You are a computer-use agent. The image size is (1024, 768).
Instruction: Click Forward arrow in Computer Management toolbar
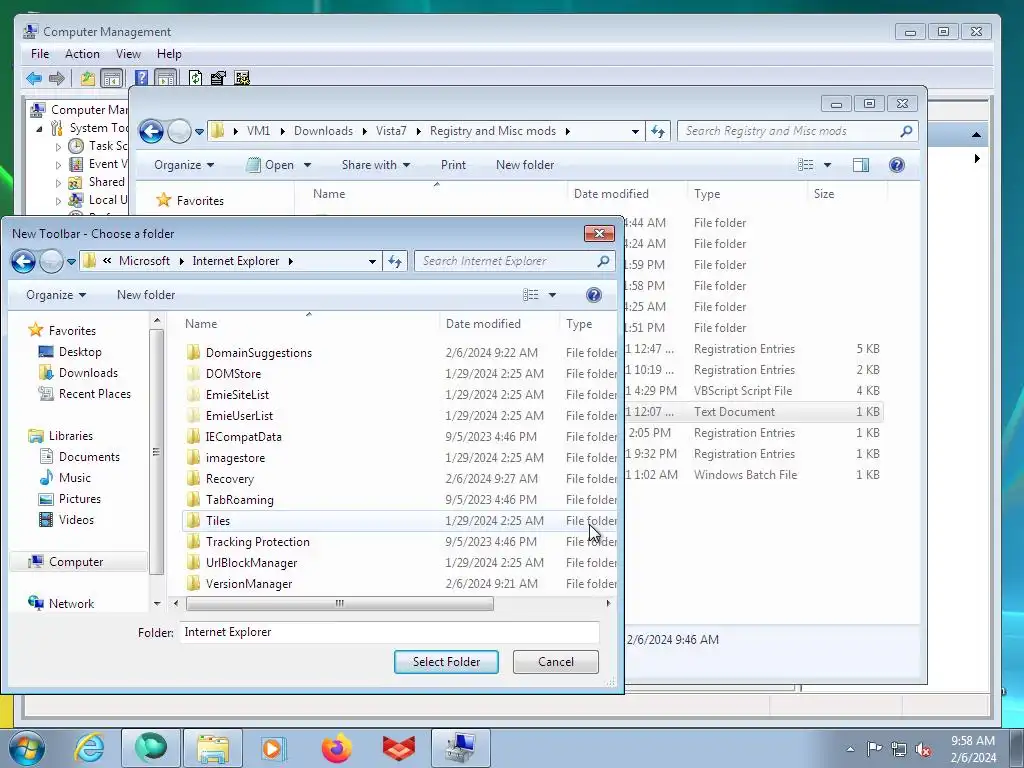[x=57, y=78]
